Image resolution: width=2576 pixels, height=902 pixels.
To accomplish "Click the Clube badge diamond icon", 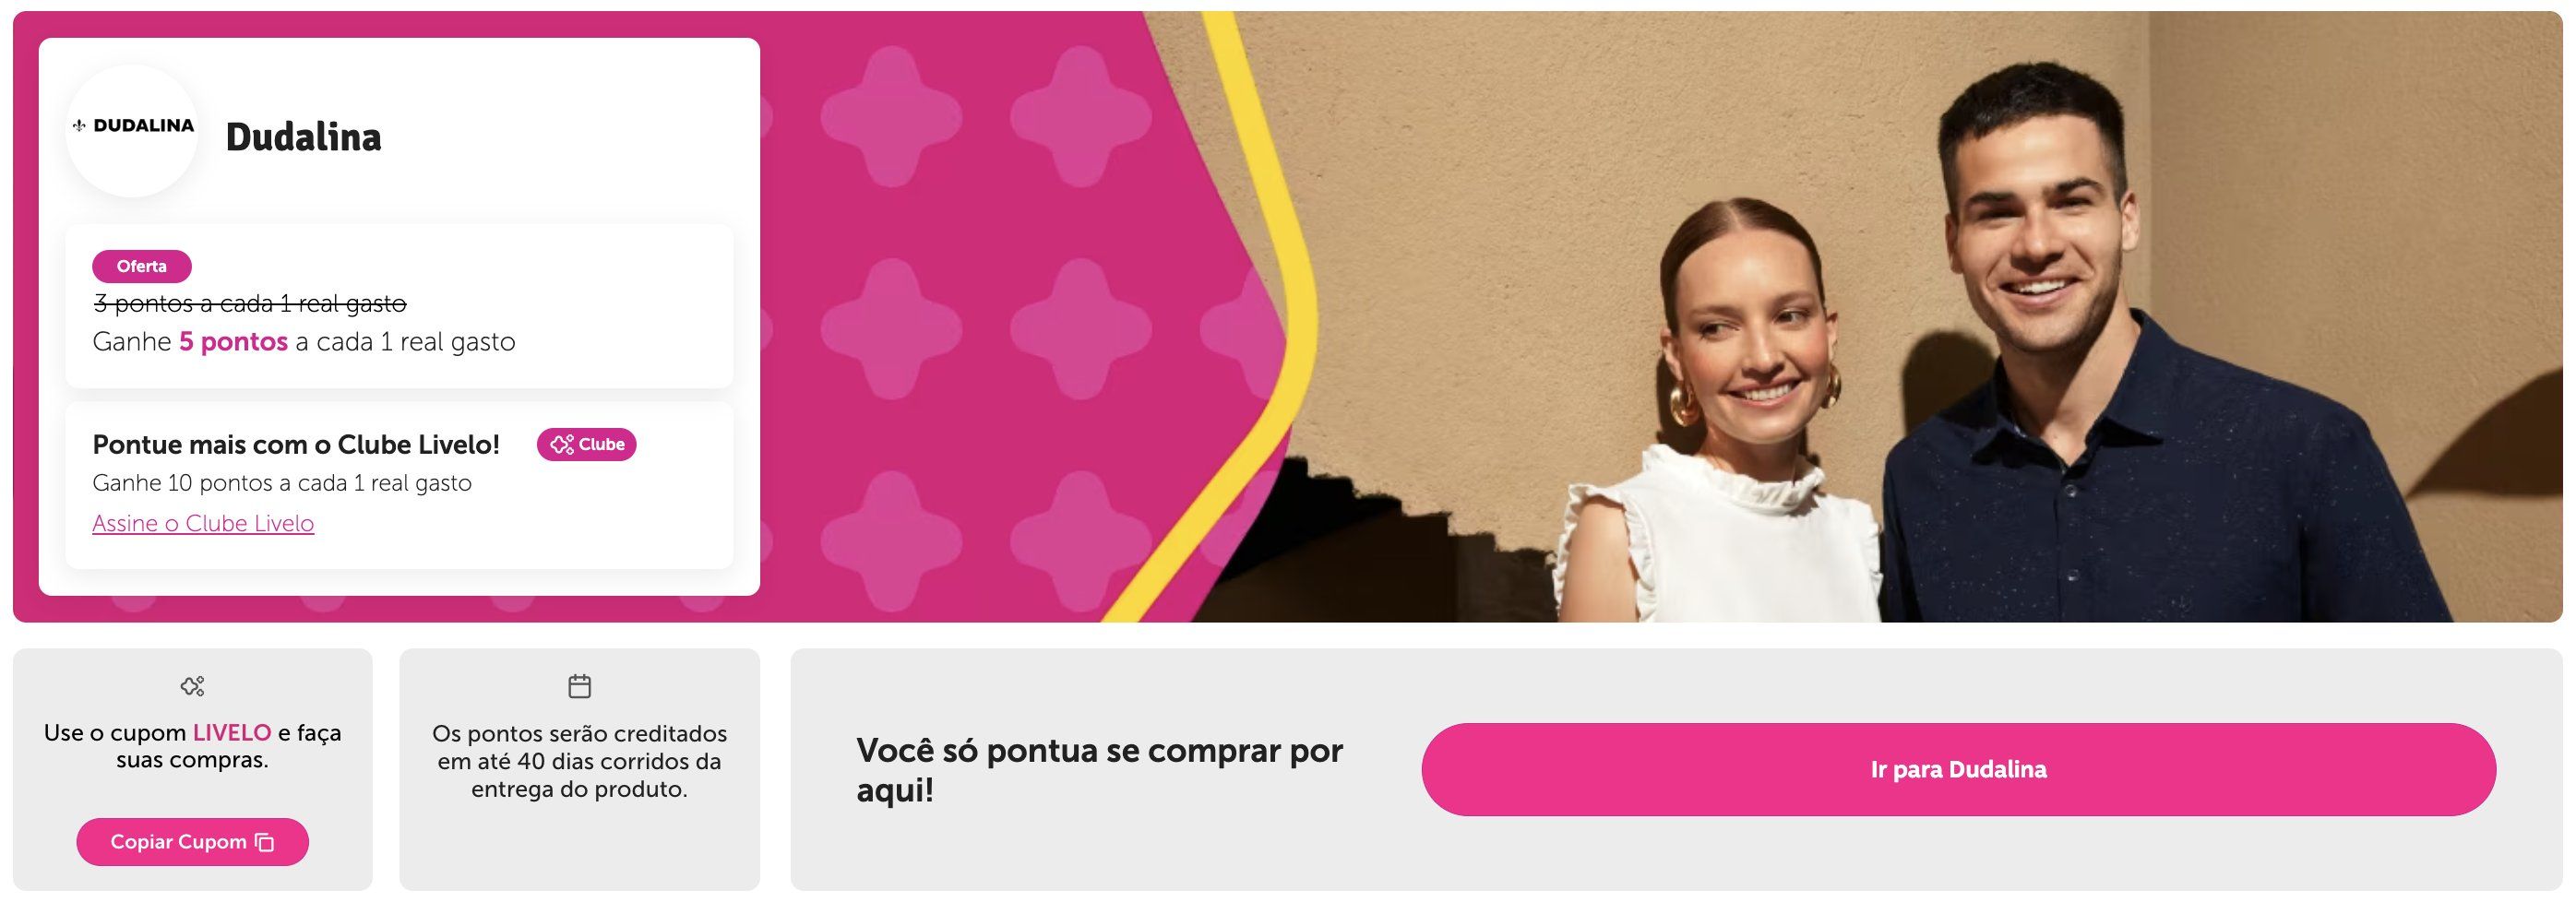I will [x=562, y=444].
